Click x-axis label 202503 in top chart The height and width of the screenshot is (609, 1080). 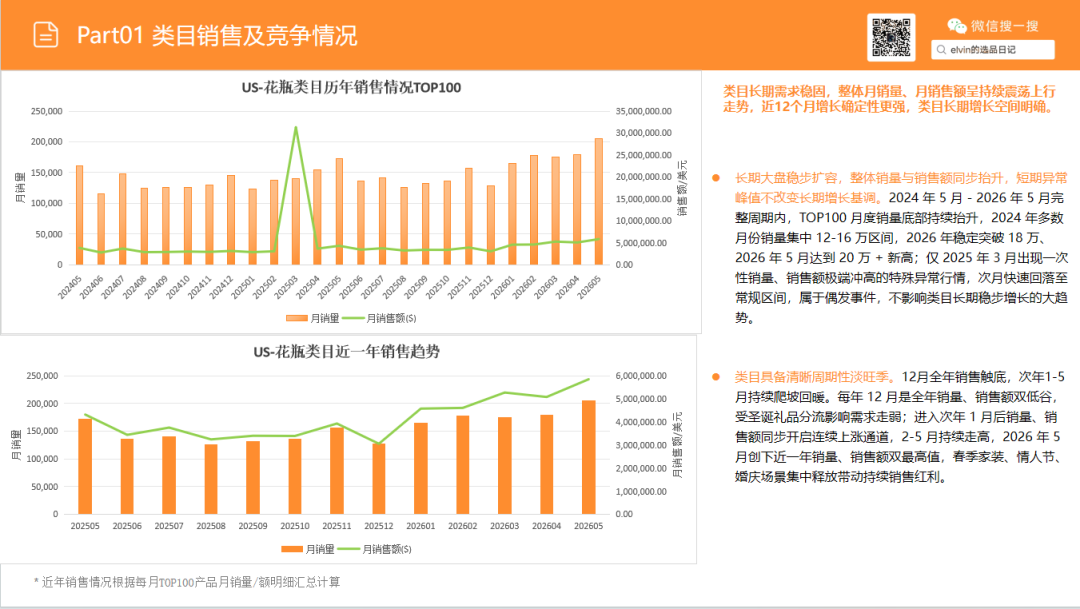click(286, 287)
